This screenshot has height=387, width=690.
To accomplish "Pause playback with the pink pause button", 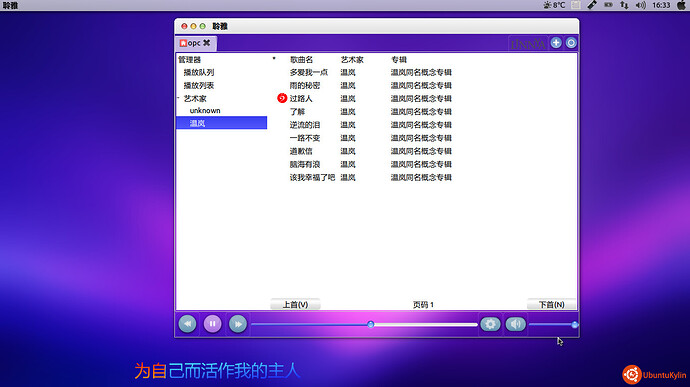I will (213, 324).
